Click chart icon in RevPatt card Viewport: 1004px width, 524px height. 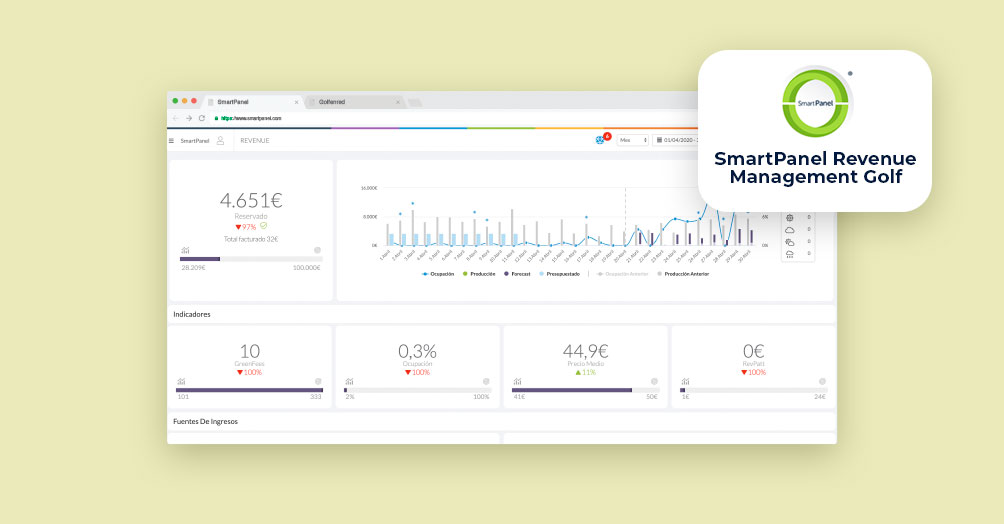click(685, 382)
